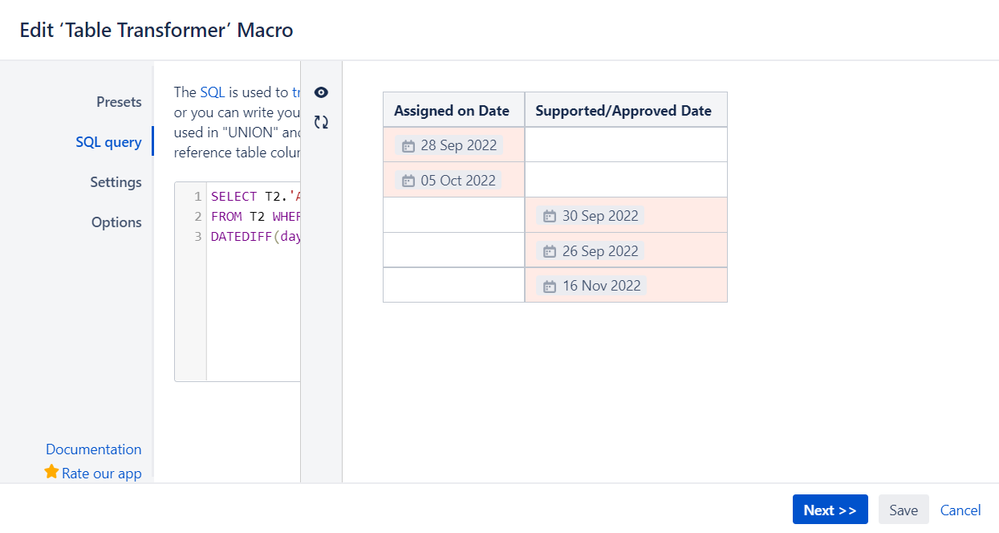
Task: Follow the Rate our app link
Action: (x=101, y=473)
